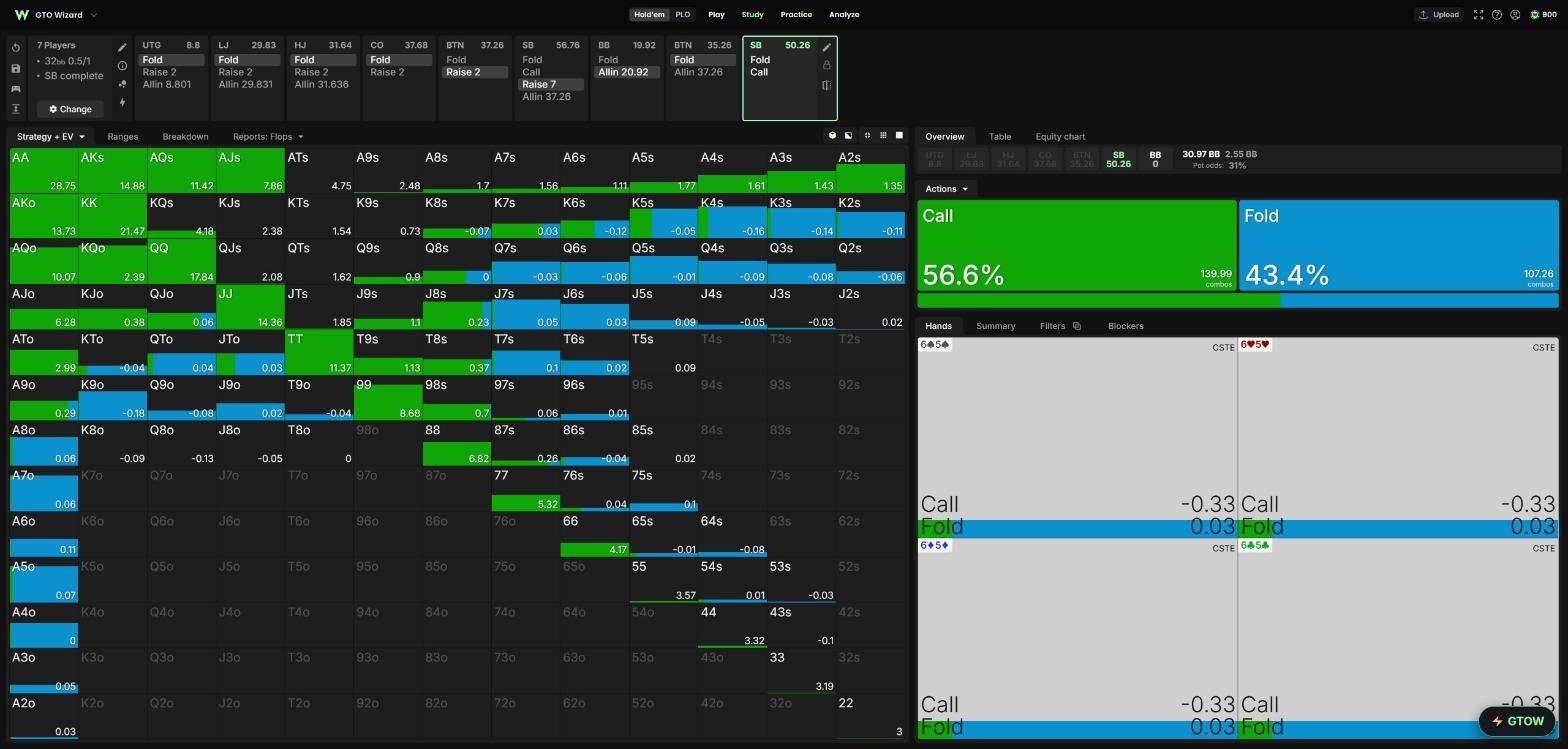Open the help question mark icon

(1497, 15)
